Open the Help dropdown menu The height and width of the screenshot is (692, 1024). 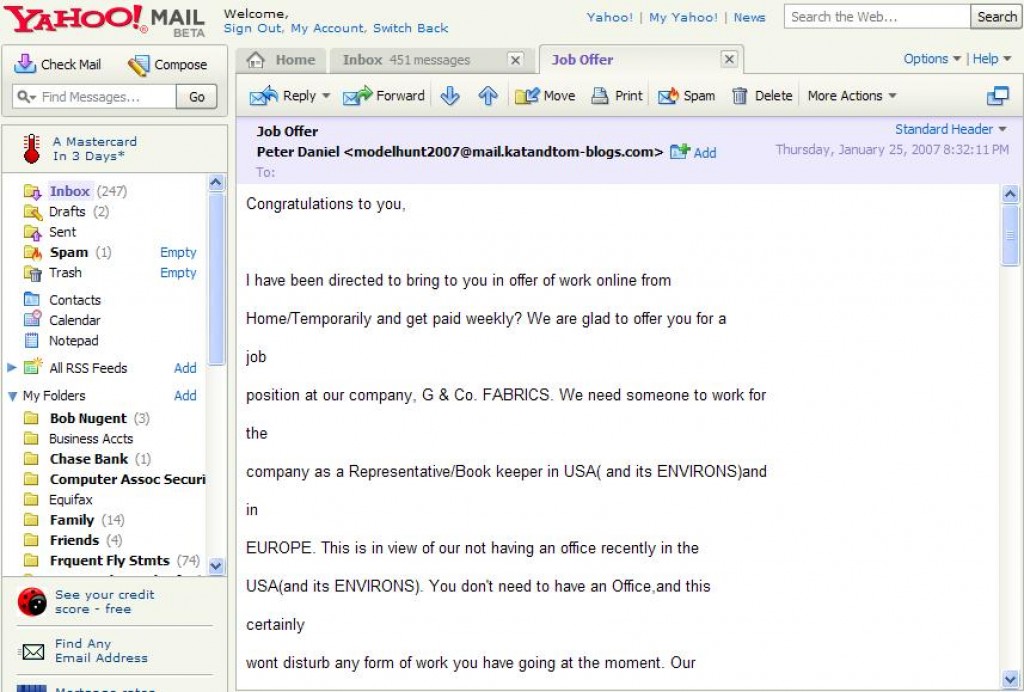point(991,59)
